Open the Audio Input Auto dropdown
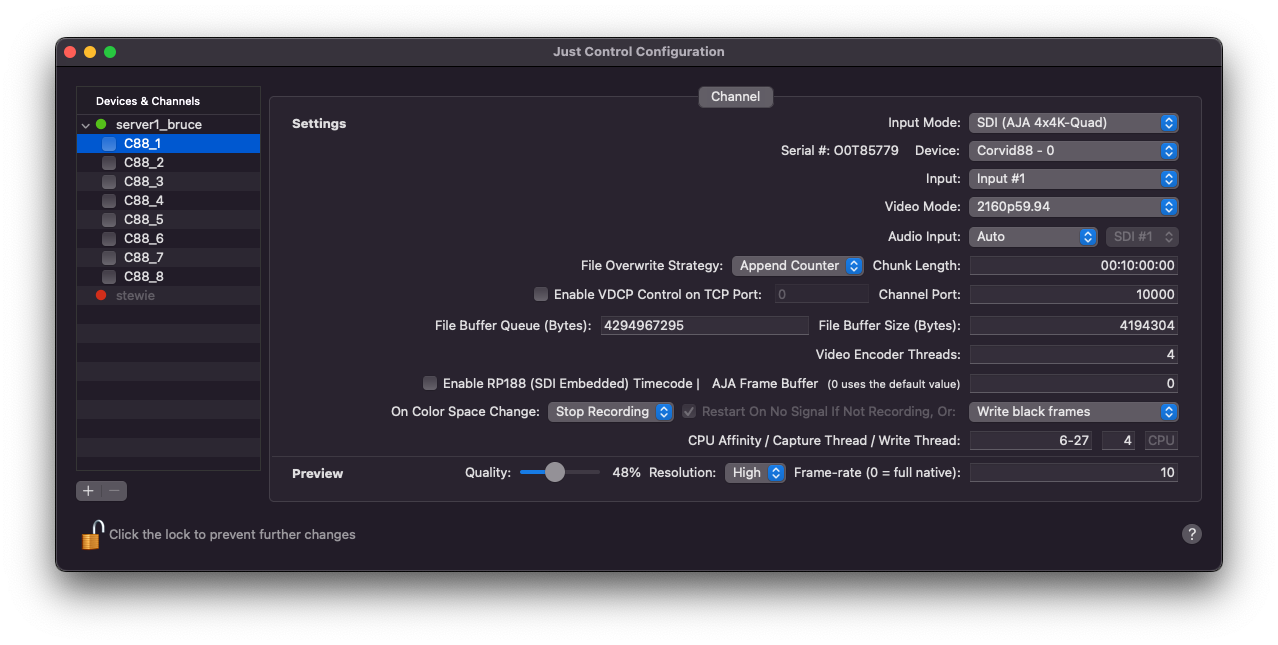 point(1033,237)
